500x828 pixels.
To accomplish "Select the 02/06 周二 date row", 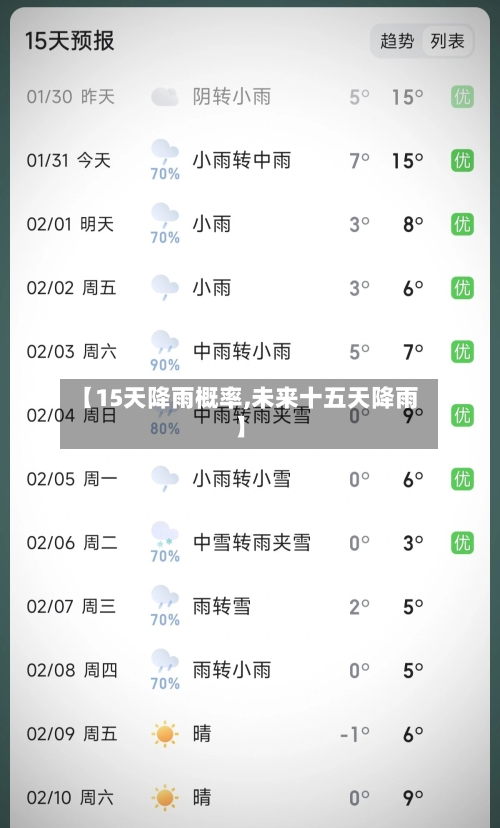I will point(250,543).
